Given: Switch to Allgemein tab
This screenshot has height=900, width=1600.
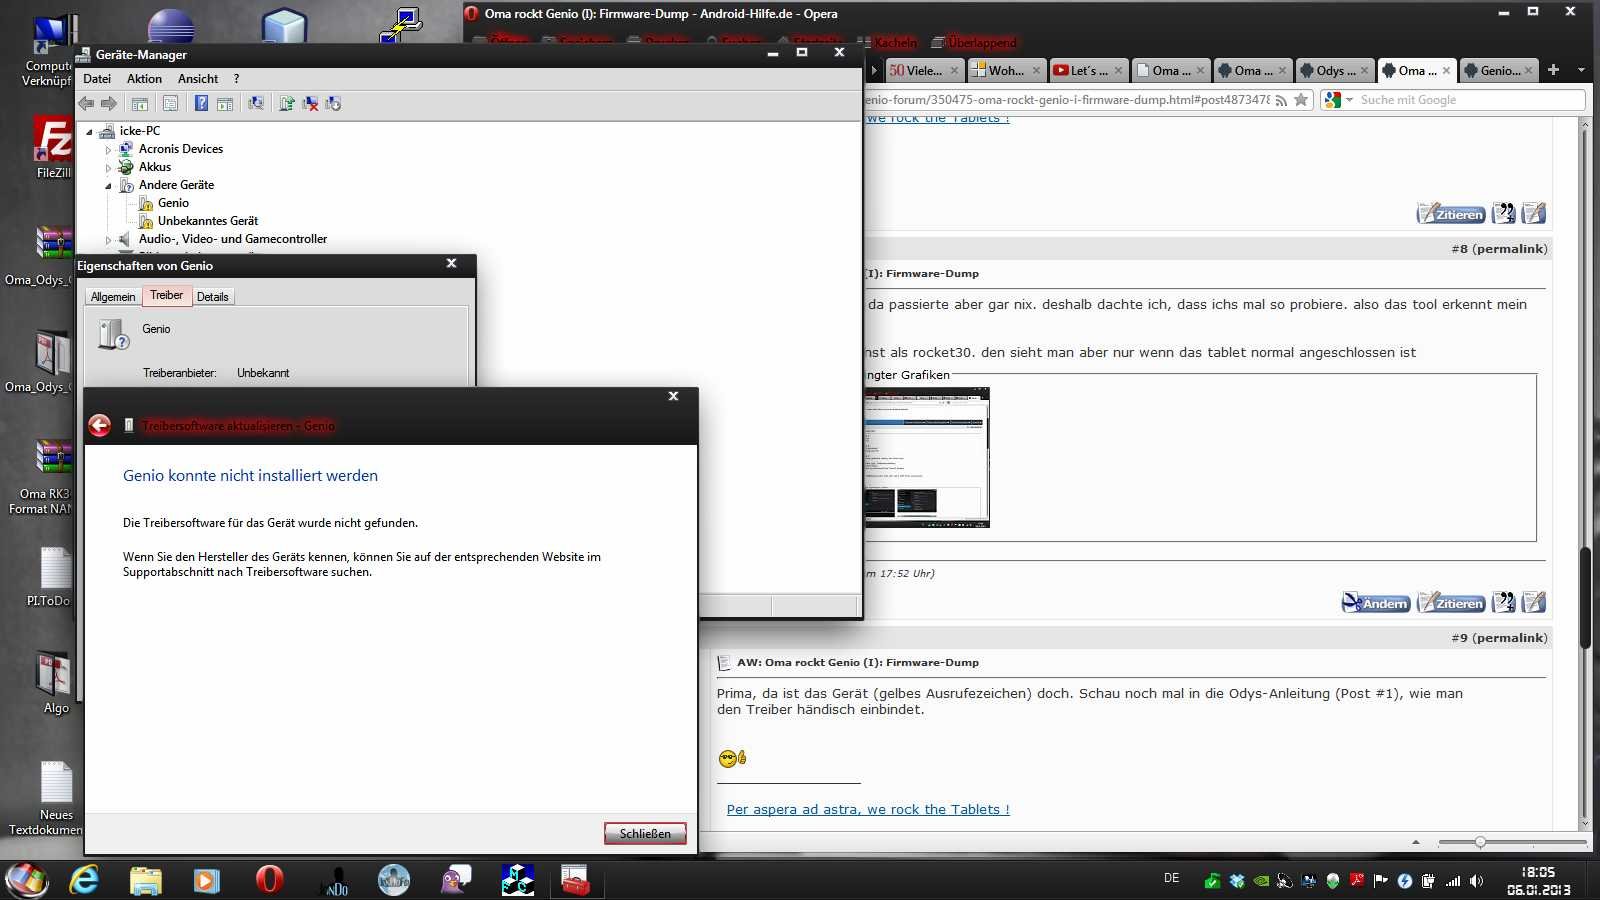Looking at the screenshot, I should [x=113, y=297].
